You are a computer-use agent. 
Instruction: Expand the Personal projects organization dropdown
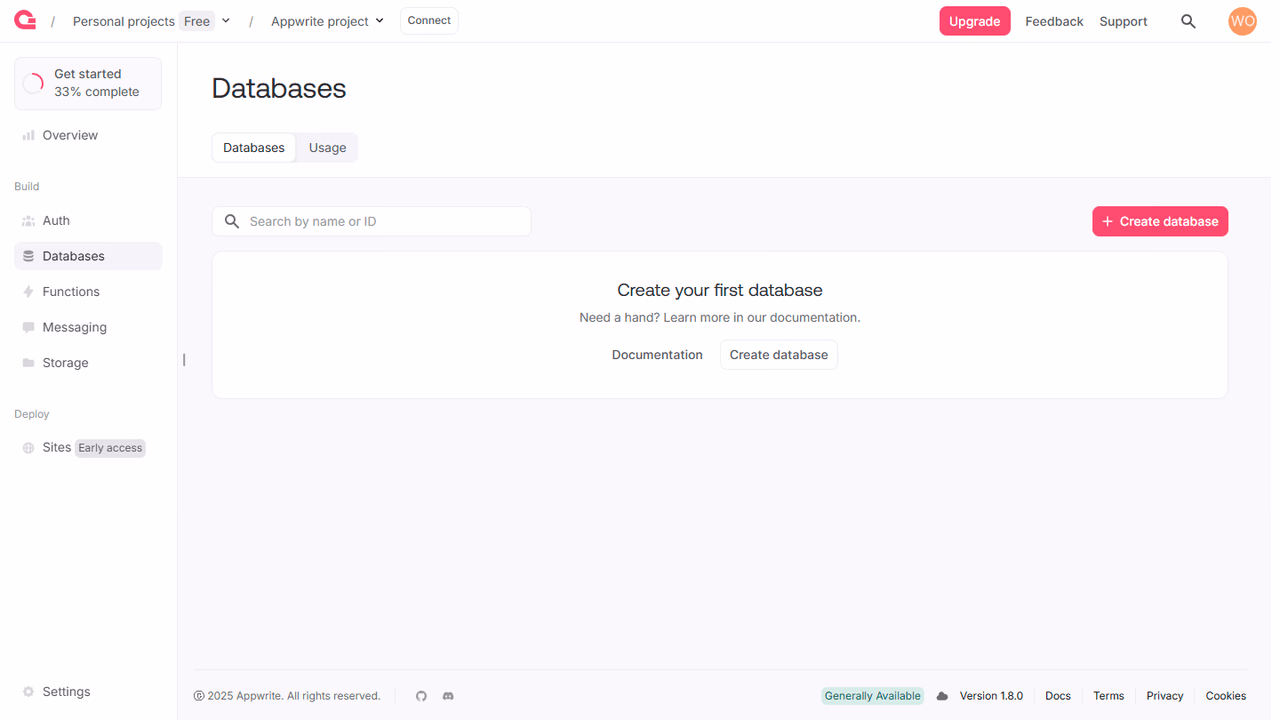[226, 21]
